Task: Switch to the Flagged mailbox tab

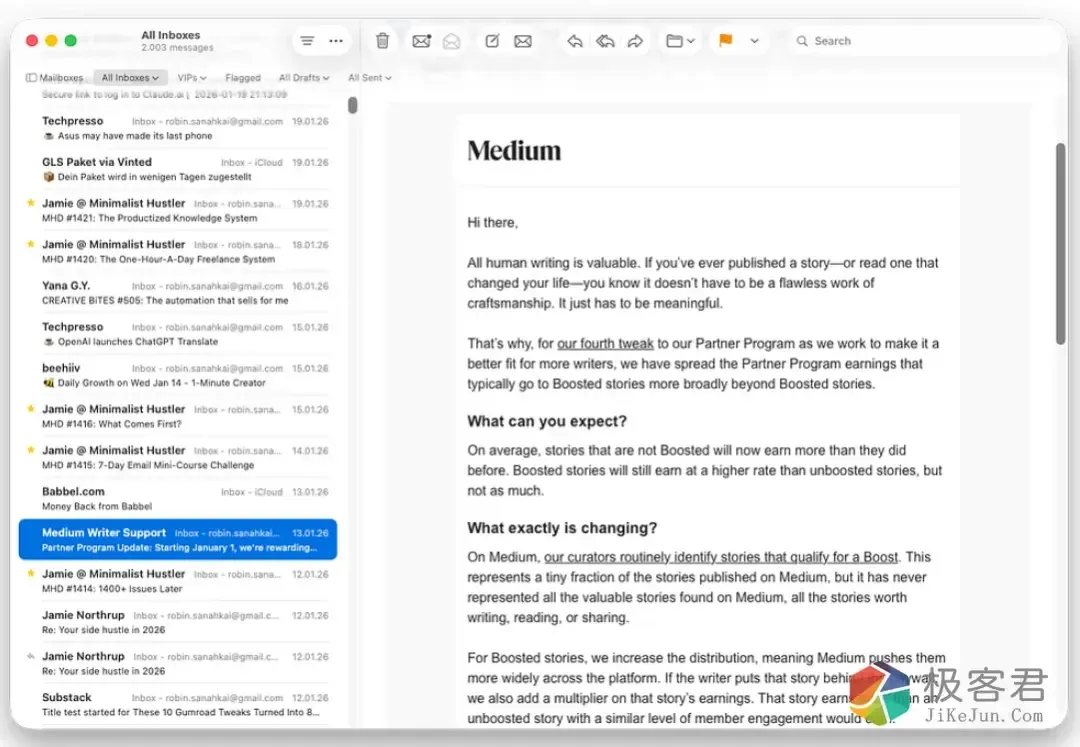Action: pyautogui.click(x=243, y=77)
